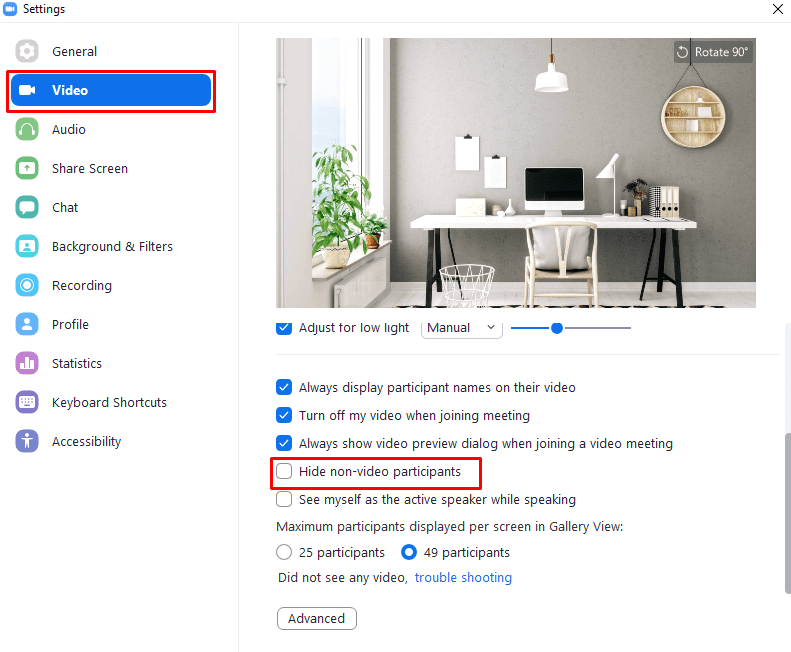The width and height of the screenshot is (791, 652).
Task: Click the Keyboard Shortcuts icon
Action: coord(27,402)
